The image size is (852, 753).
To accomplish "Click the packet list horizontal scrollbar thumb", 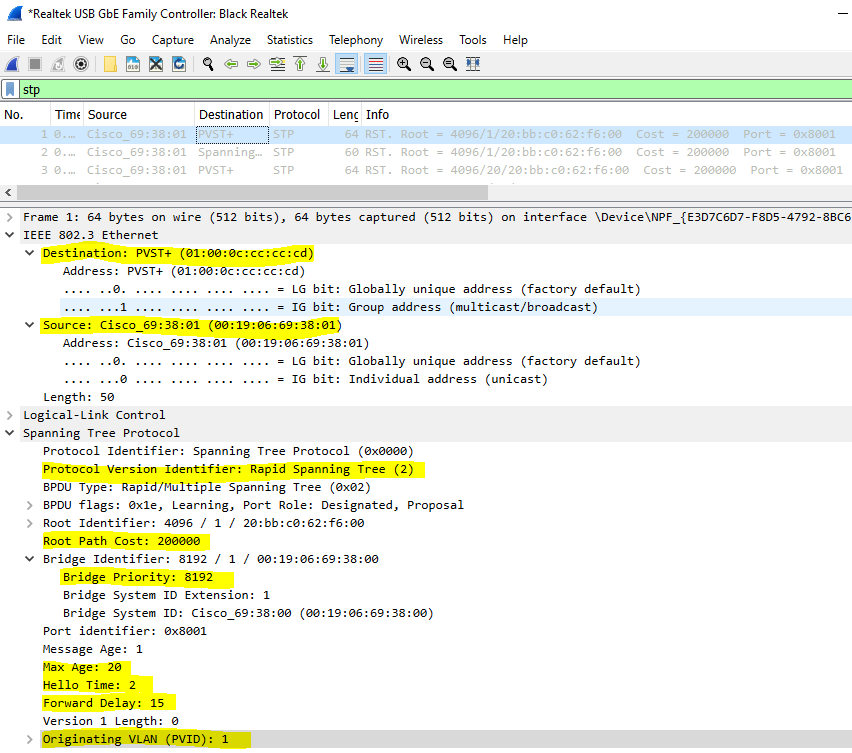I will click(252, 192).
